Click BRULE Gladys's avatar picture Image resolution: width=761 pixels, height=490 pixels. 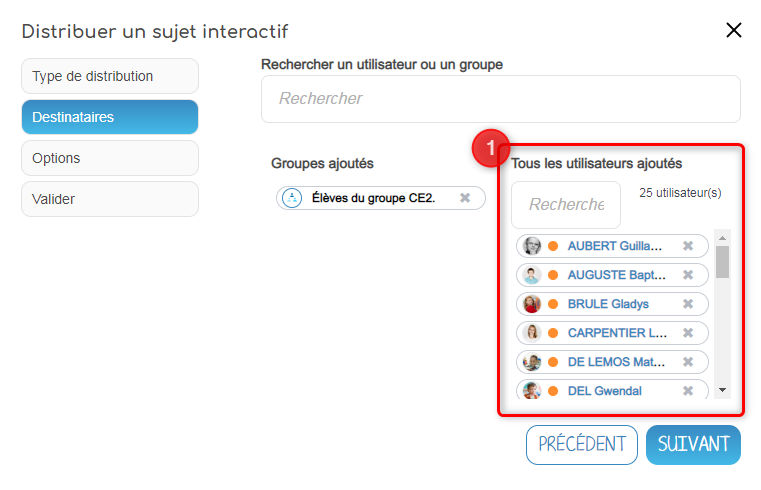pyautogui.click(x=532, y=304)
